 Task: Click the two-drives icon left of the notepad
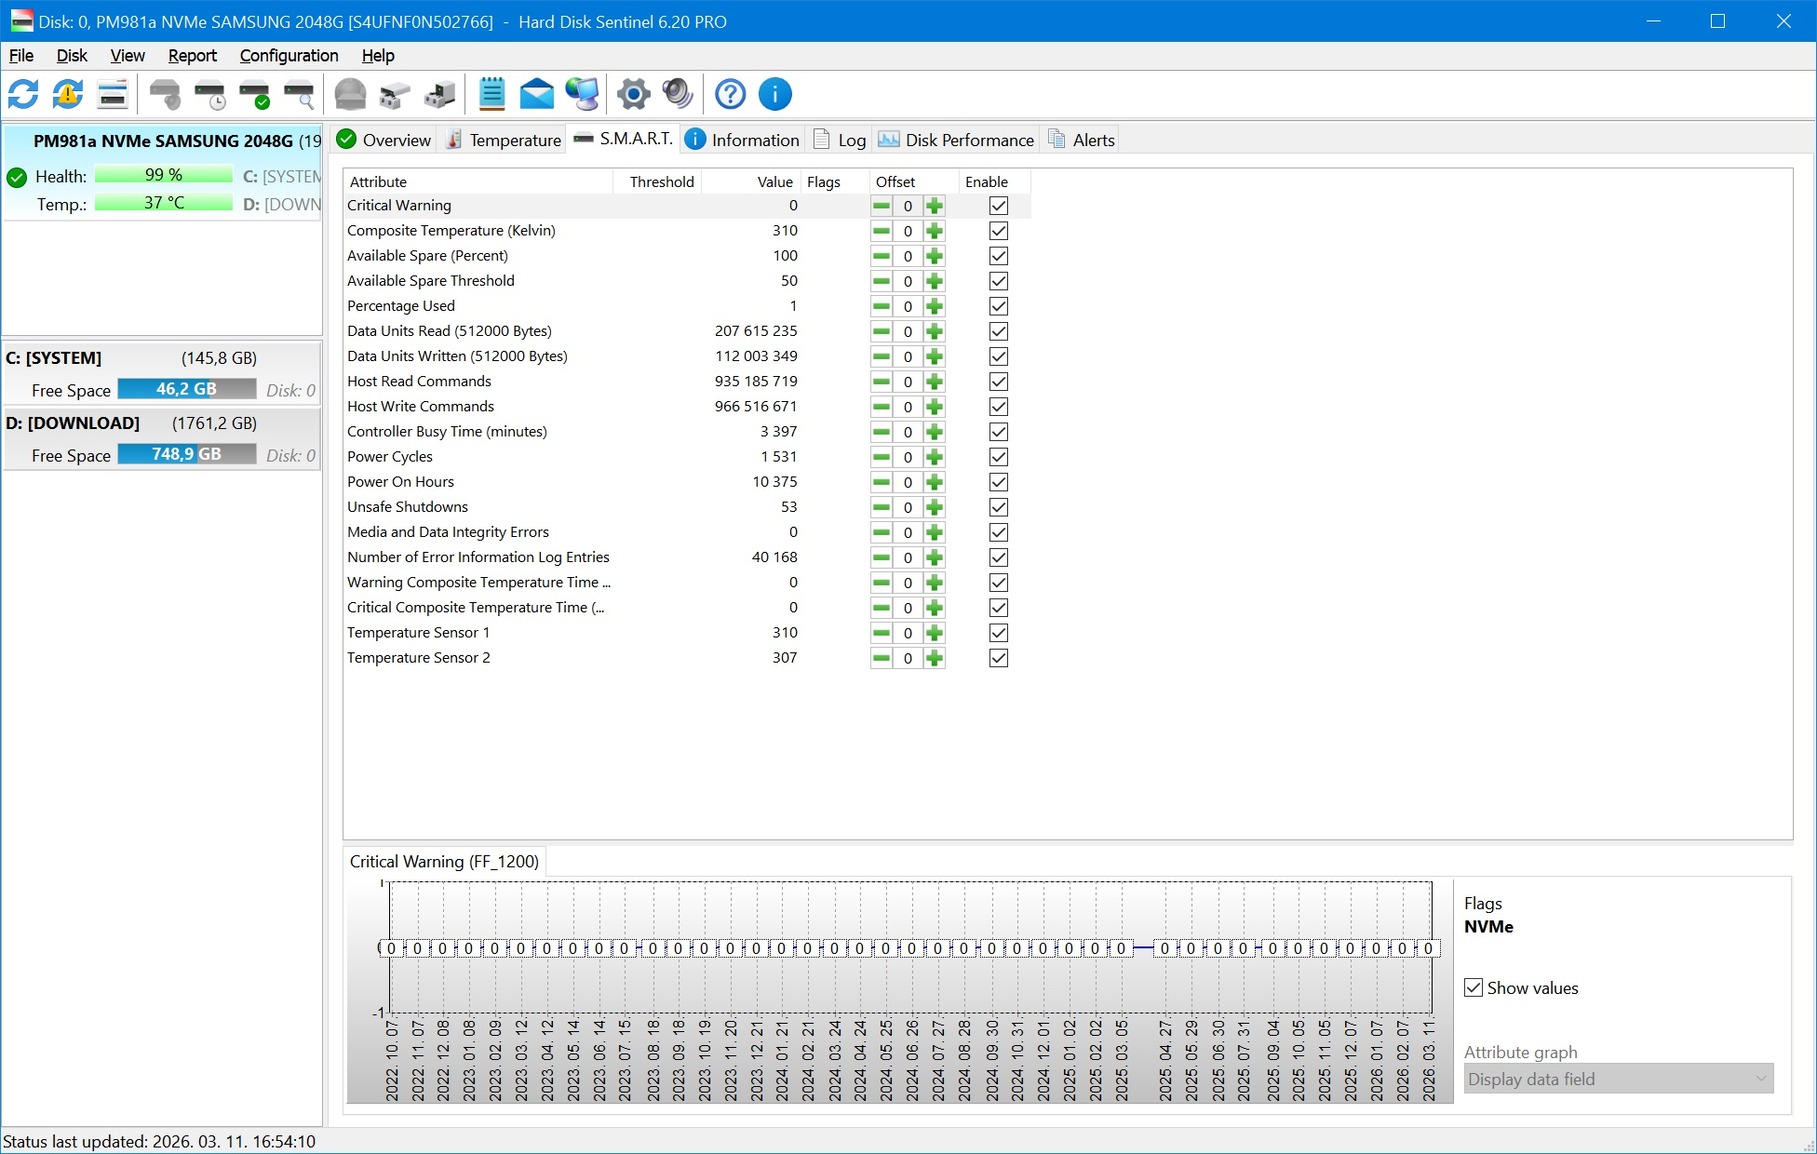point(395,95)
